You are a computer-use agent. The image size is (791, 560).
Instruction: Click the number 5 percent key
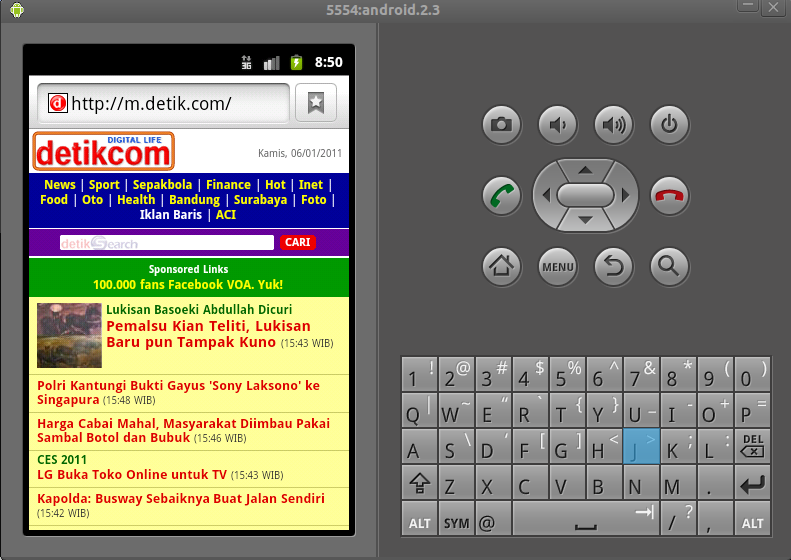point(568,374)
